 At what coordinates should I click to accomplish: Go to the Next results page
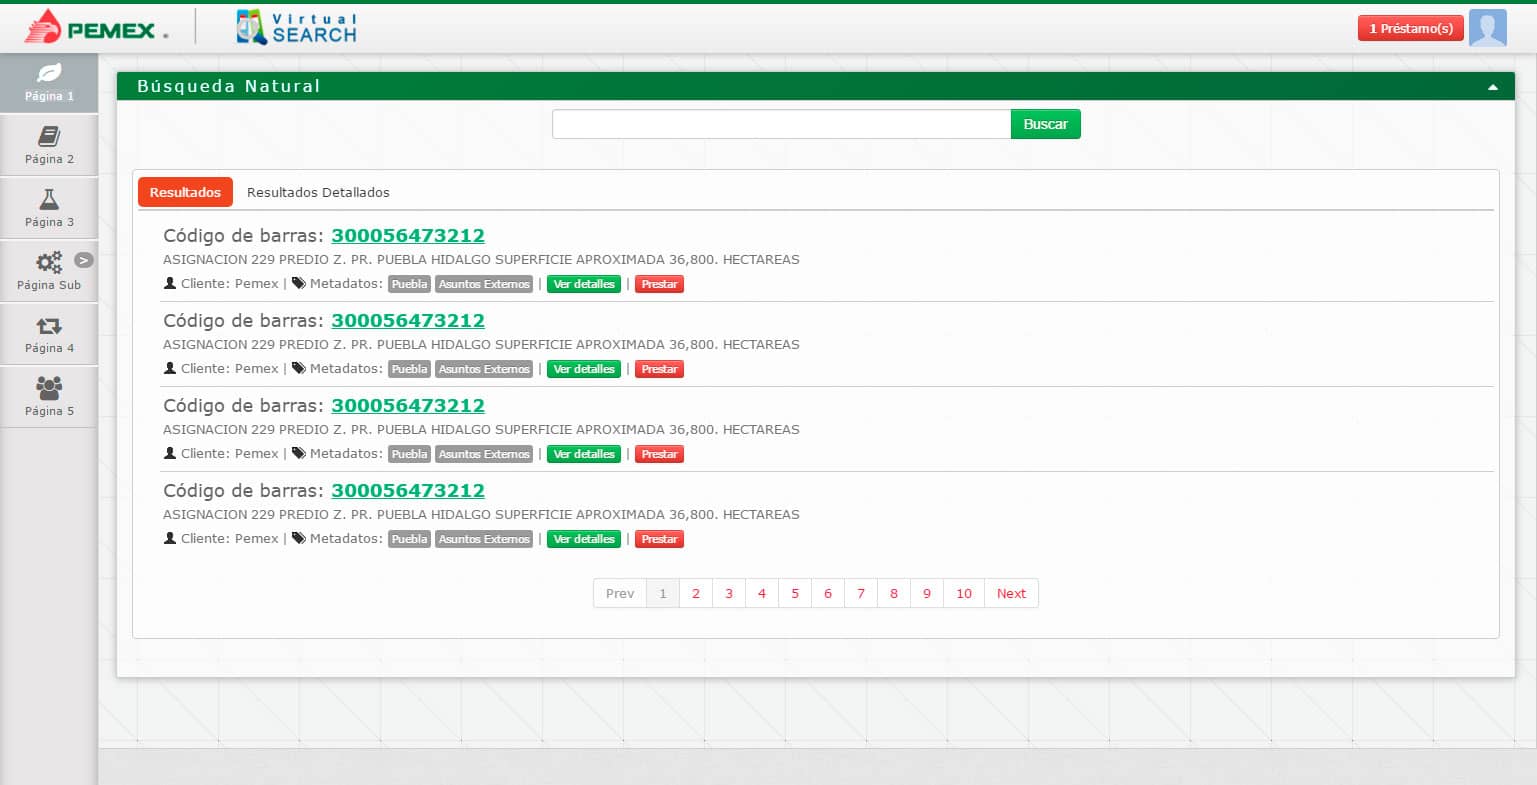[x=1011, y=593]
